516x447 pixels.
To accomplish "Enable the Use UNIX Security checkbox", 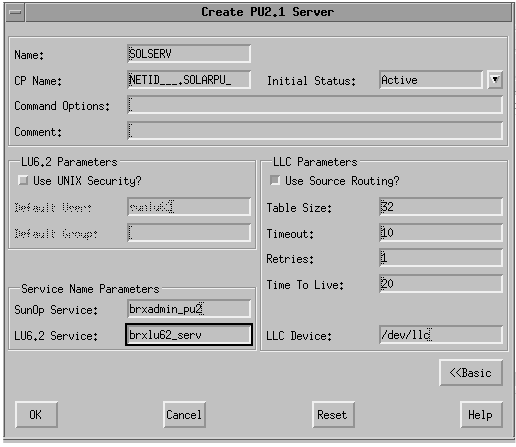I will [23, 180].
